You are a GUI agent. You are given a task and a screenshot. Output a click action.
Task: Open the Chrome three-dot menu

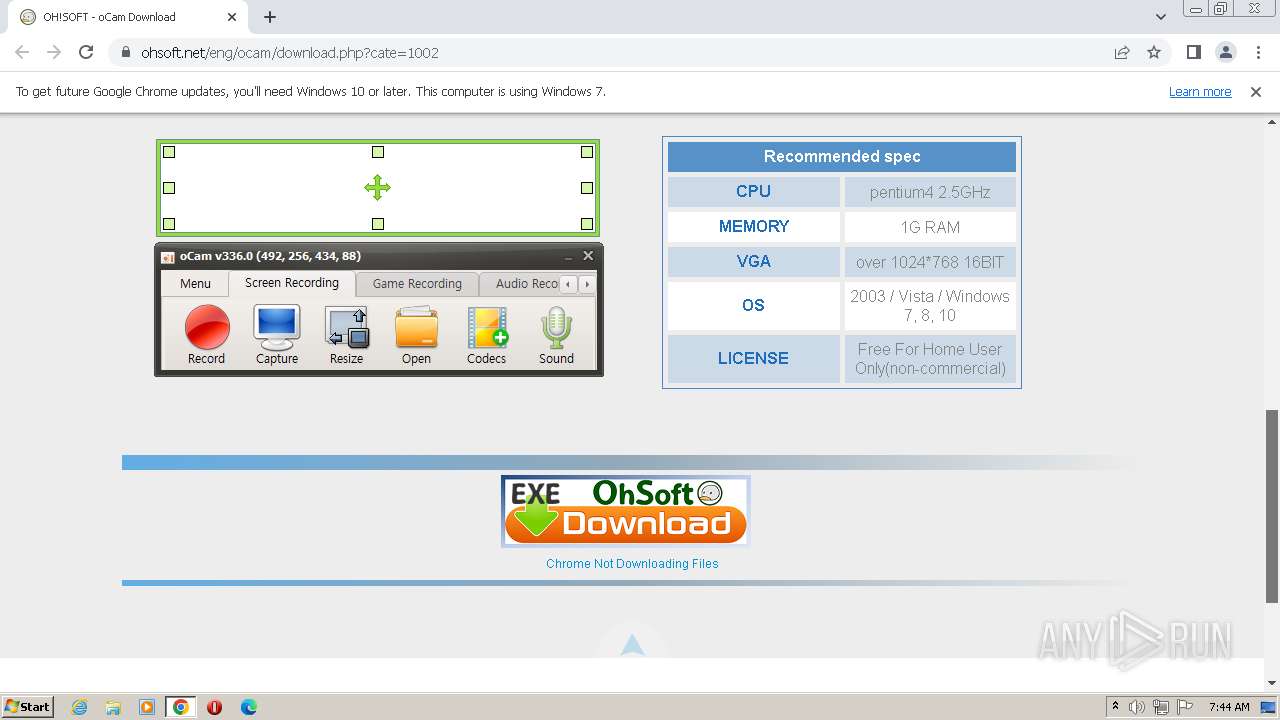1257,53
